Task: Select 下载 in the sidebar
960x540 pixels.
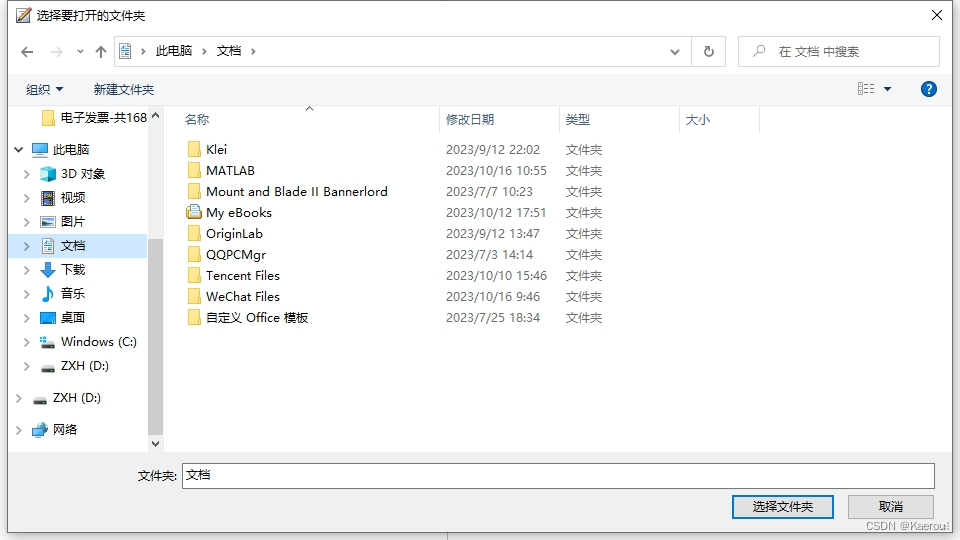Action: pyautogui.click(x=62, y=270)
